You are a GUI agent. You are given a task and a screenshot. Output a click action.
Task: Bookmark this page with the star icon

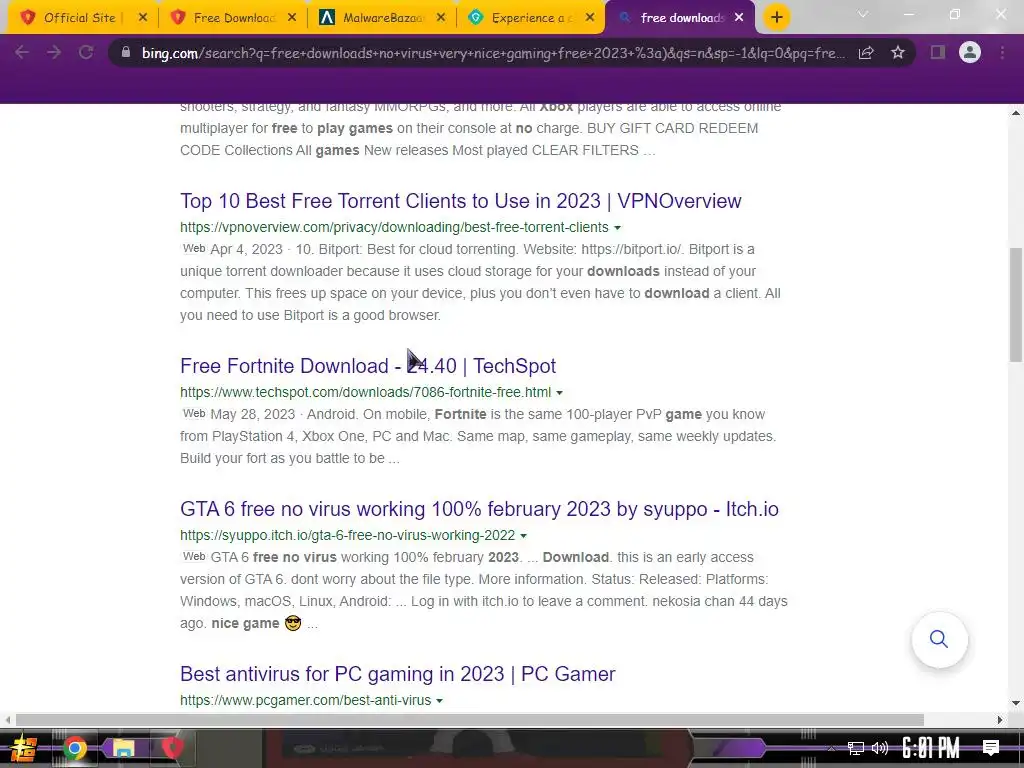(x=898, y=52)
